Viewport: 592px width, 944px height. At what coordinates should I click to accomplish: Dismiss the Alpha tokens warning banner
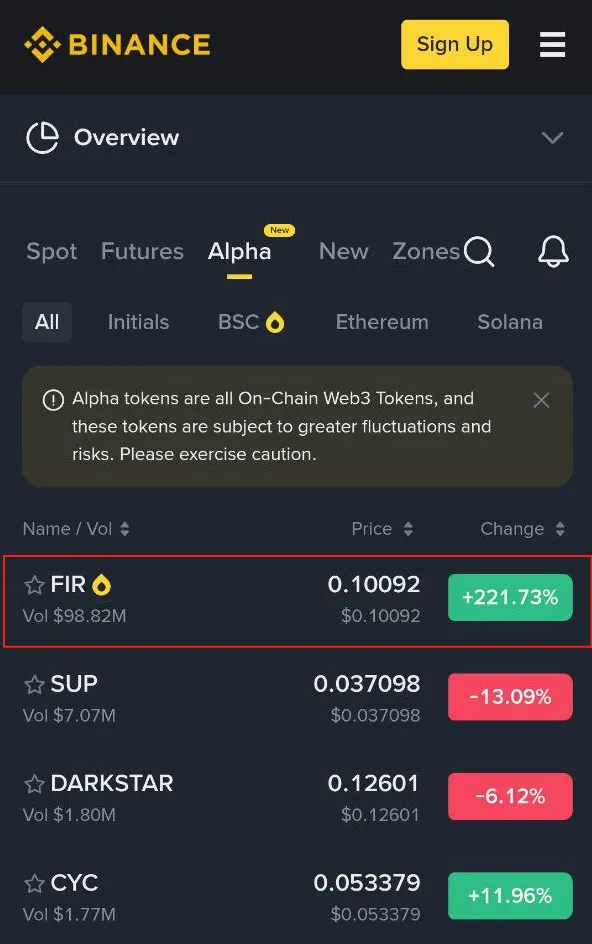pos(541,400)
